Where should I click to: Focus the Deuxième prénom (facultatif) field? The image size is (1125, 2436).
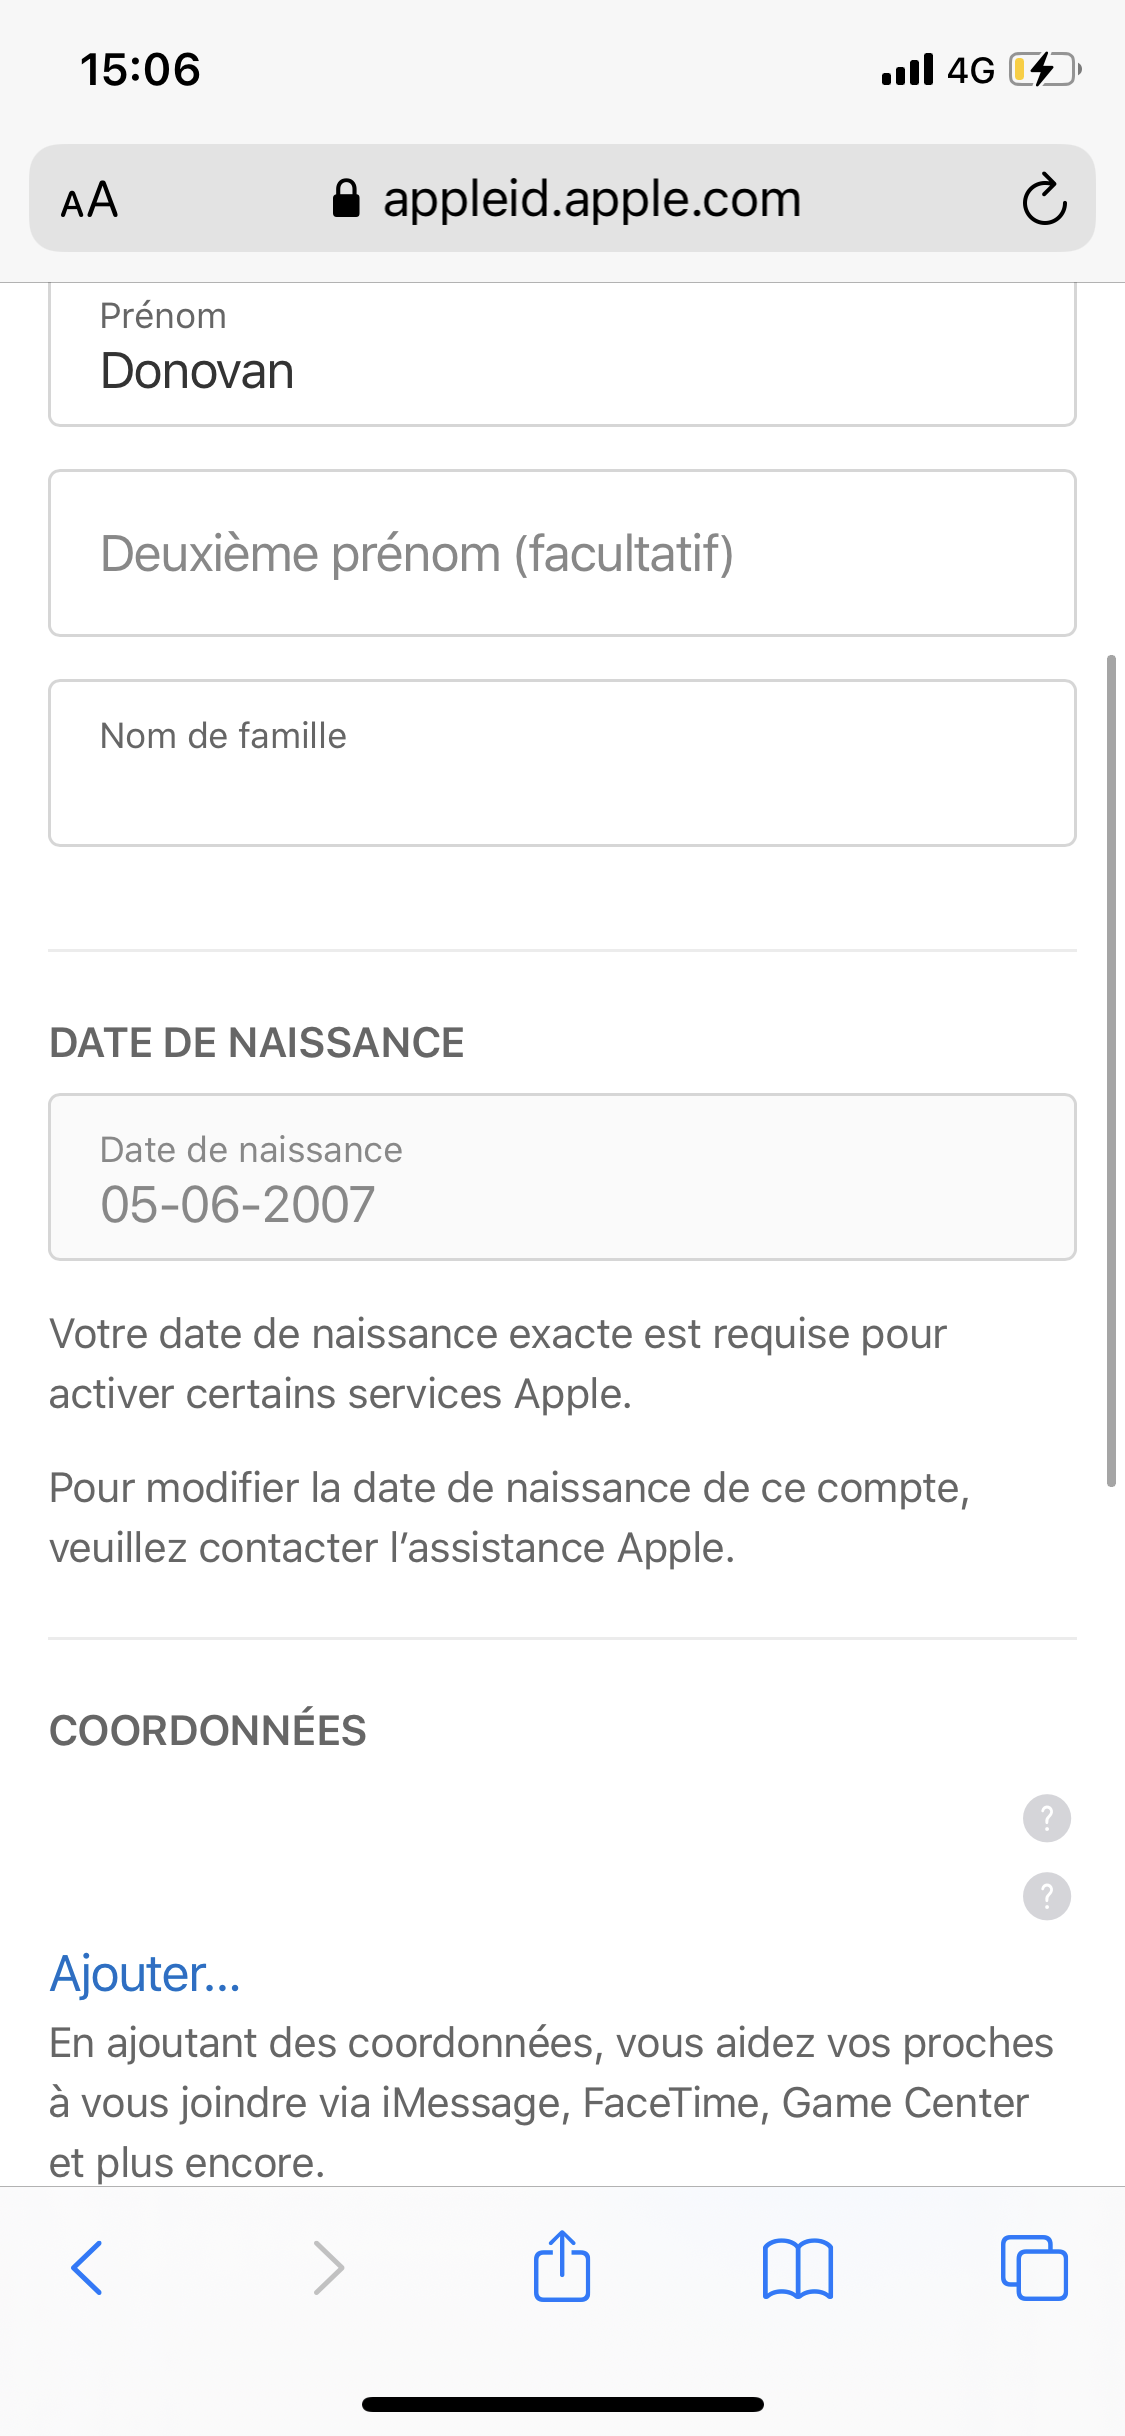(x=562, y=553)
